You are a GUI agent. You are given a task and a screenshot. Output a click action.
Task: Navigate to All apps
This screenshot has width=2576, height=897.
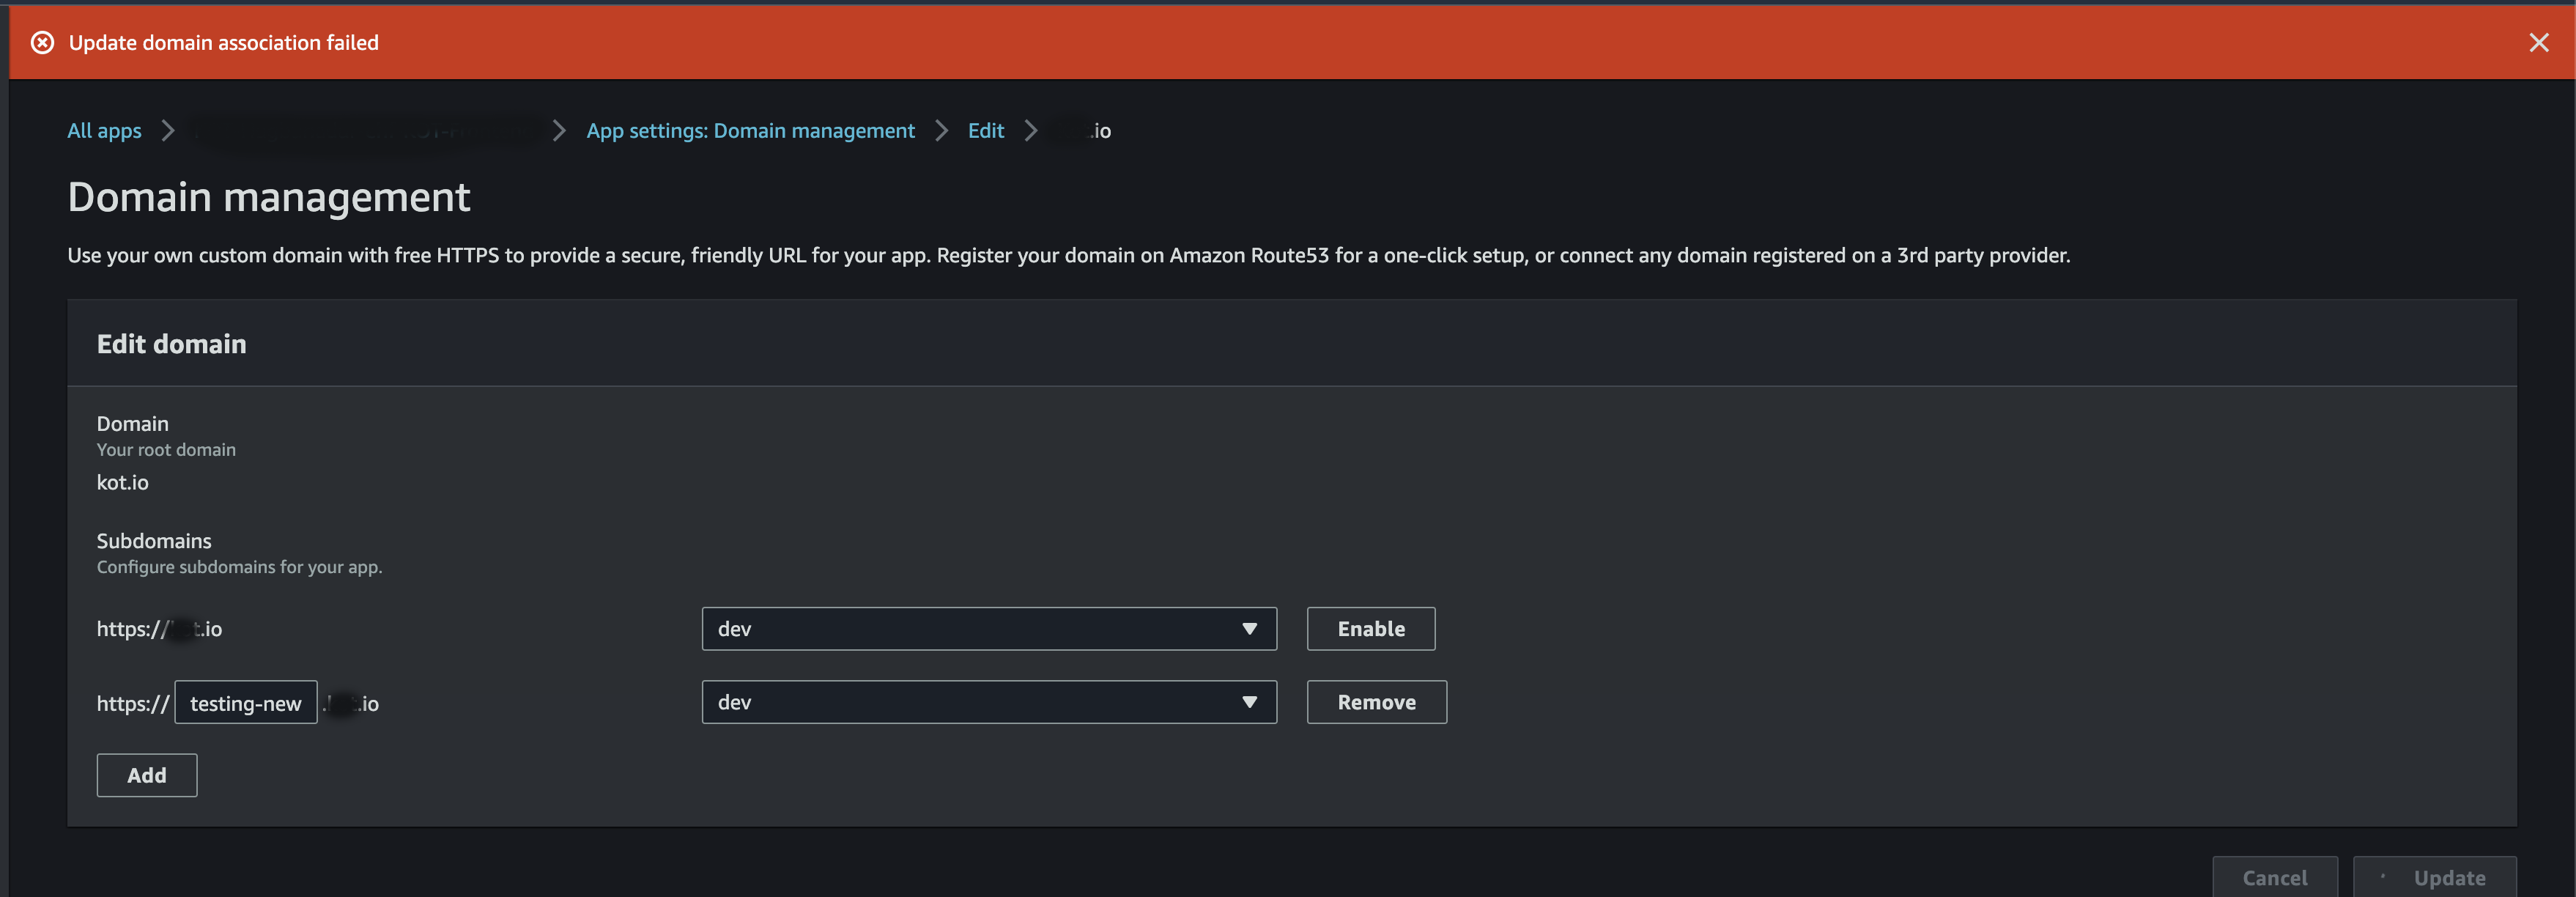pyautogui.click(x=103, y=130)
